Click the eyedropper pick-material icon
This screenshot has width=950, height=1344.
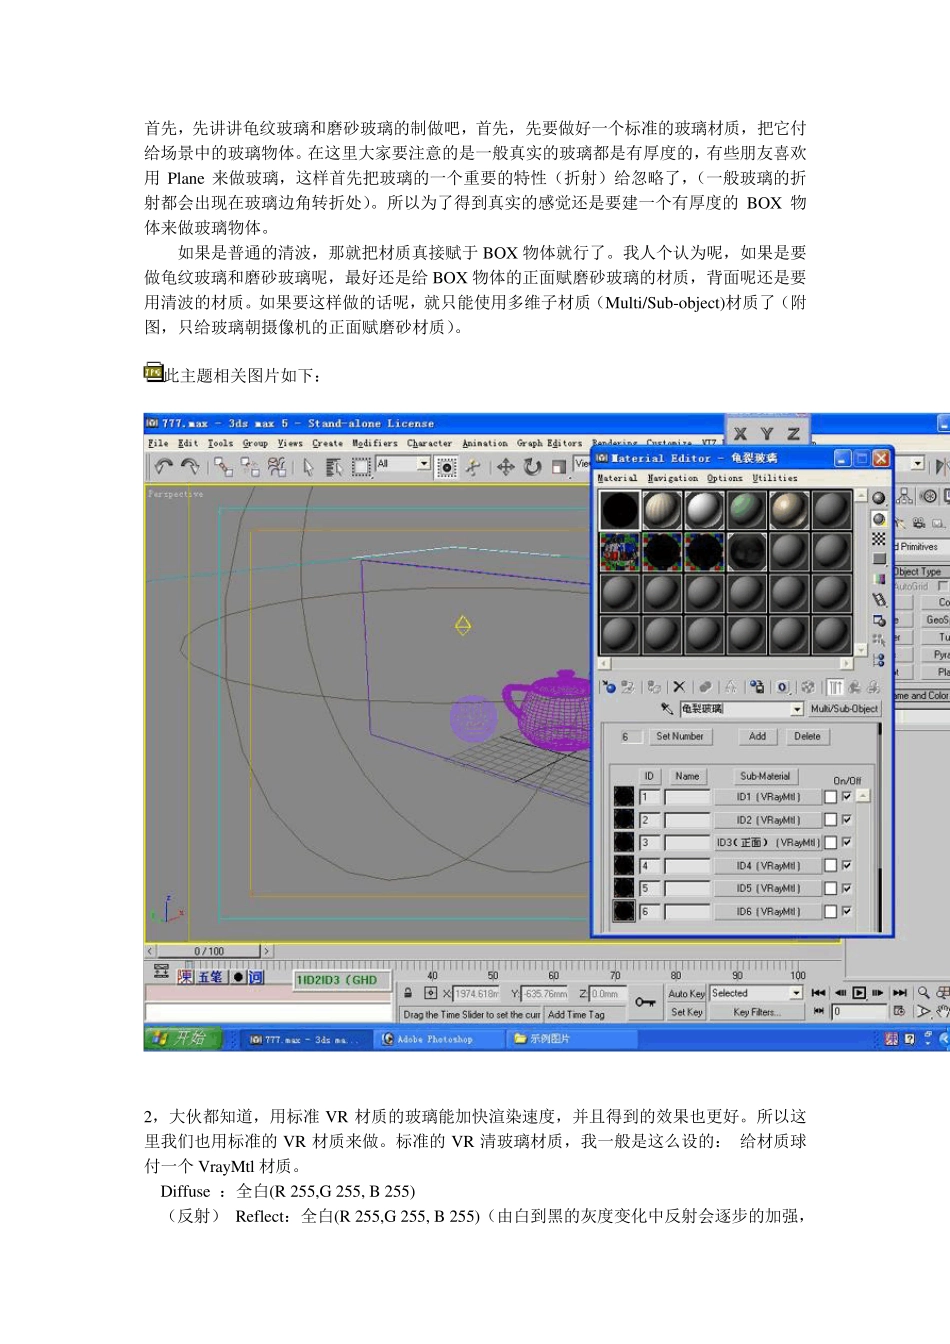pyautogui.click(x=667, y=709)
